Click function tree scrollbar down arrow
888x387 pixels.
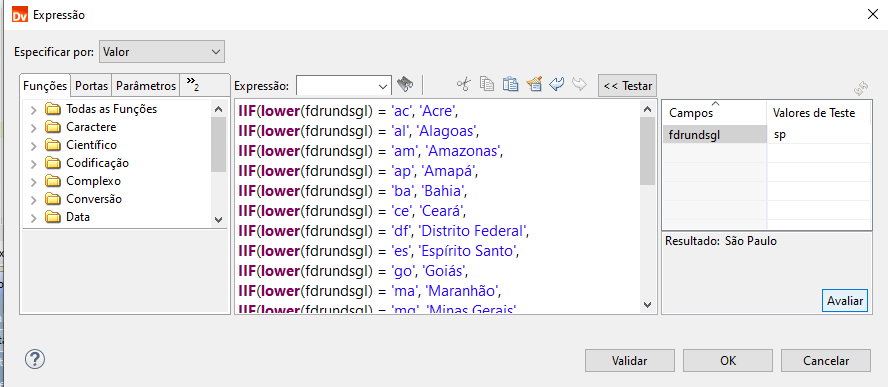click(219, 220)
